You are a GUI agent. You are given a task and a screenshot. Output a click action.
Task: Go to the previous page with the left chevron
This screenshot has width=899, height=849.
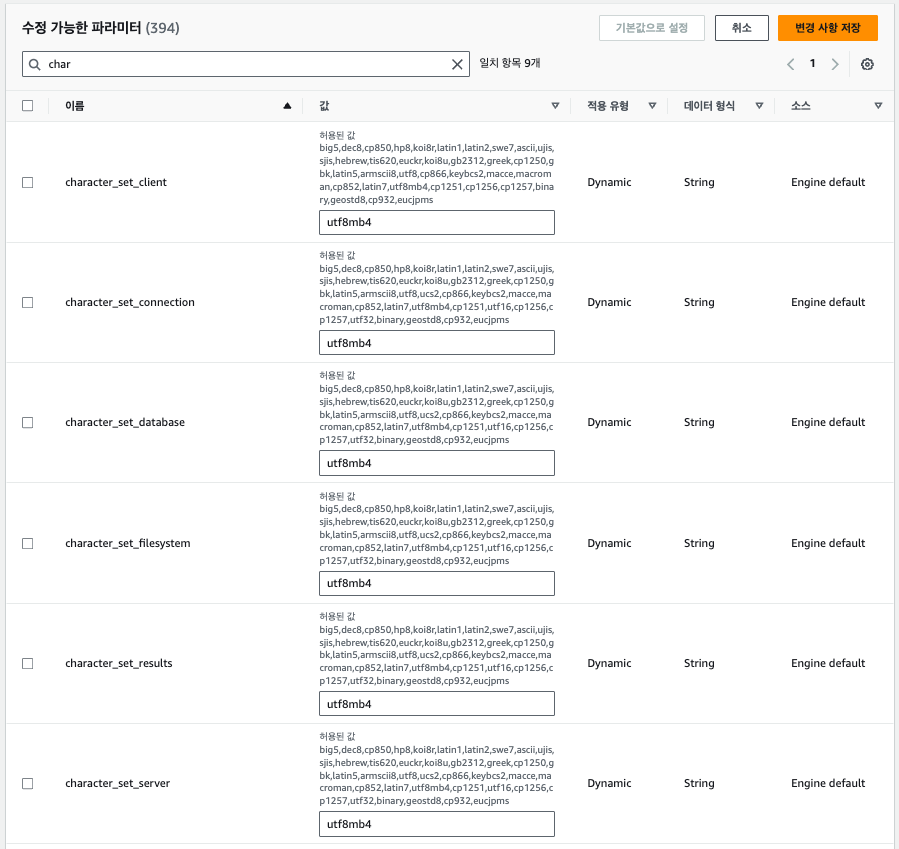[791, 64]
